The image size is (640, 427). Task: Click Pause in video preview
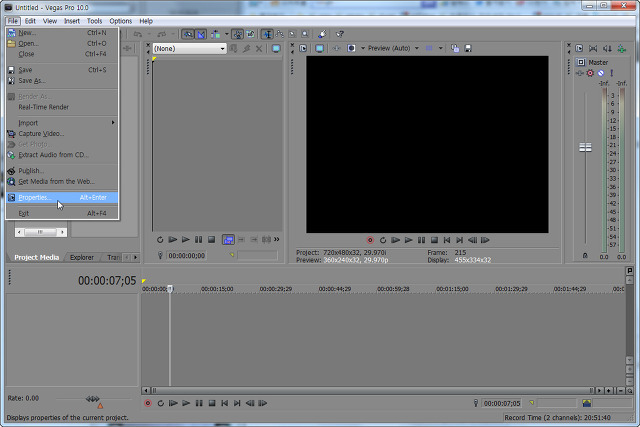pos(421,240)
